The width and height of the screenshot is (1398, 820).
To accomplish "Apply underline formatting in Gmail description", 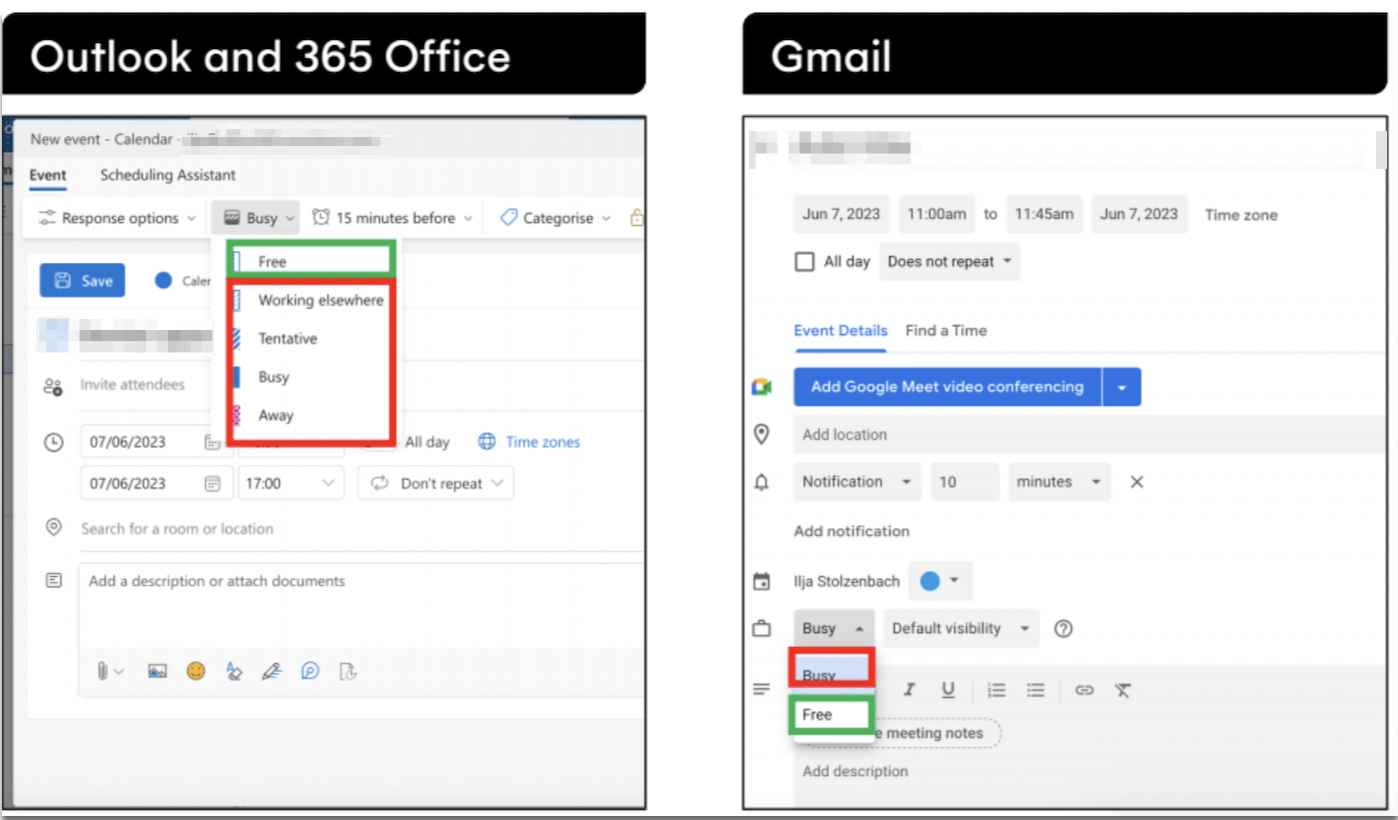I will [948, 690].
